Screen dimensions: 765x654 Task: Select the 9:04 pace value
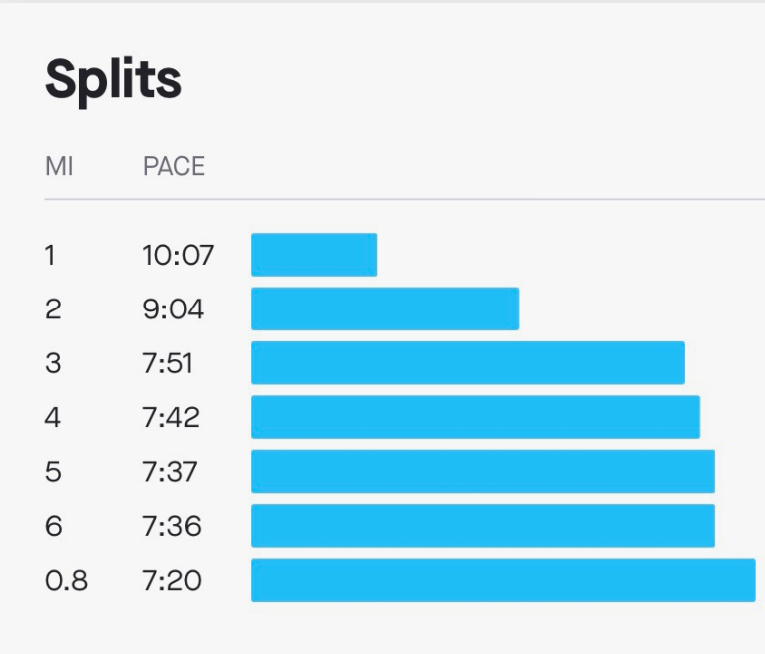(x=173, y=309)
